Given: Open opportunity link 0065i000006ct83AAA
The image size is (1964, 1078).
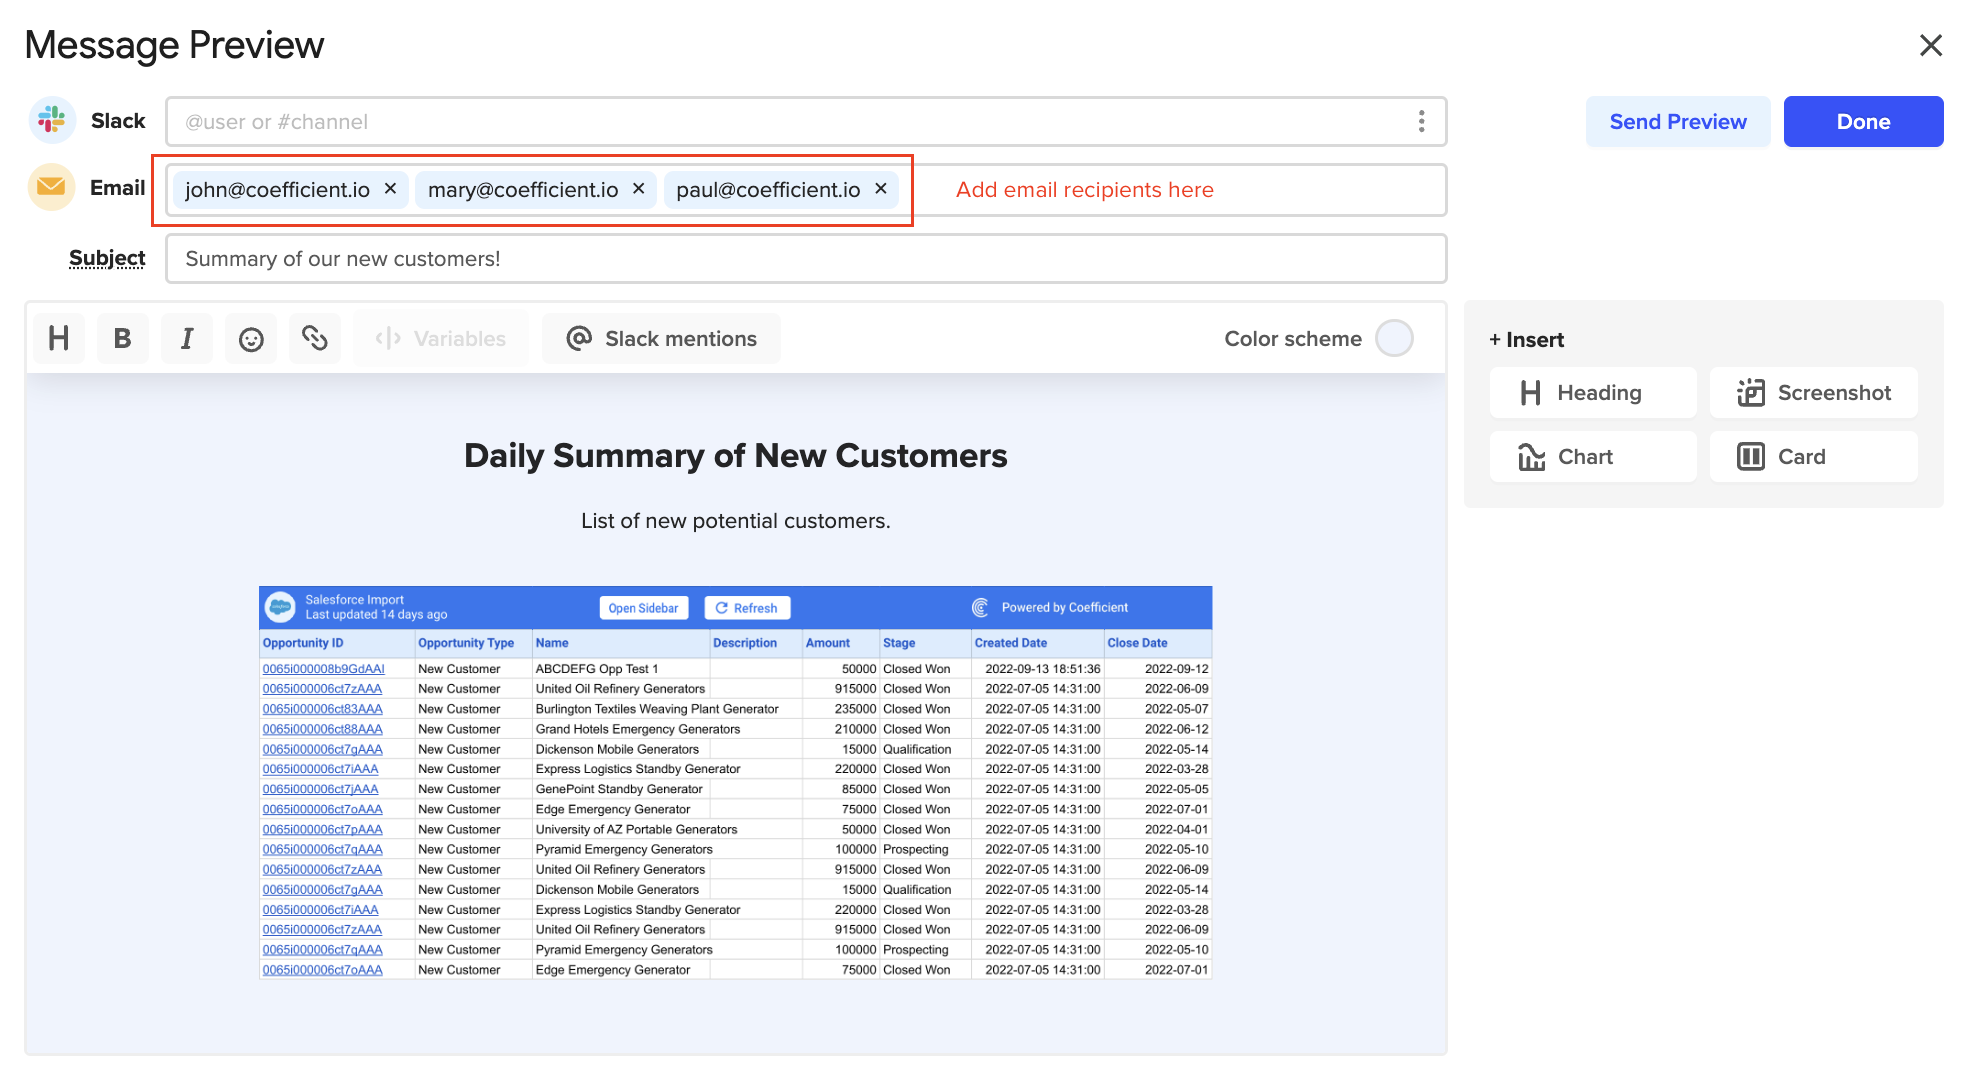Looking at the screenshot, I should [x=322, y=709].
